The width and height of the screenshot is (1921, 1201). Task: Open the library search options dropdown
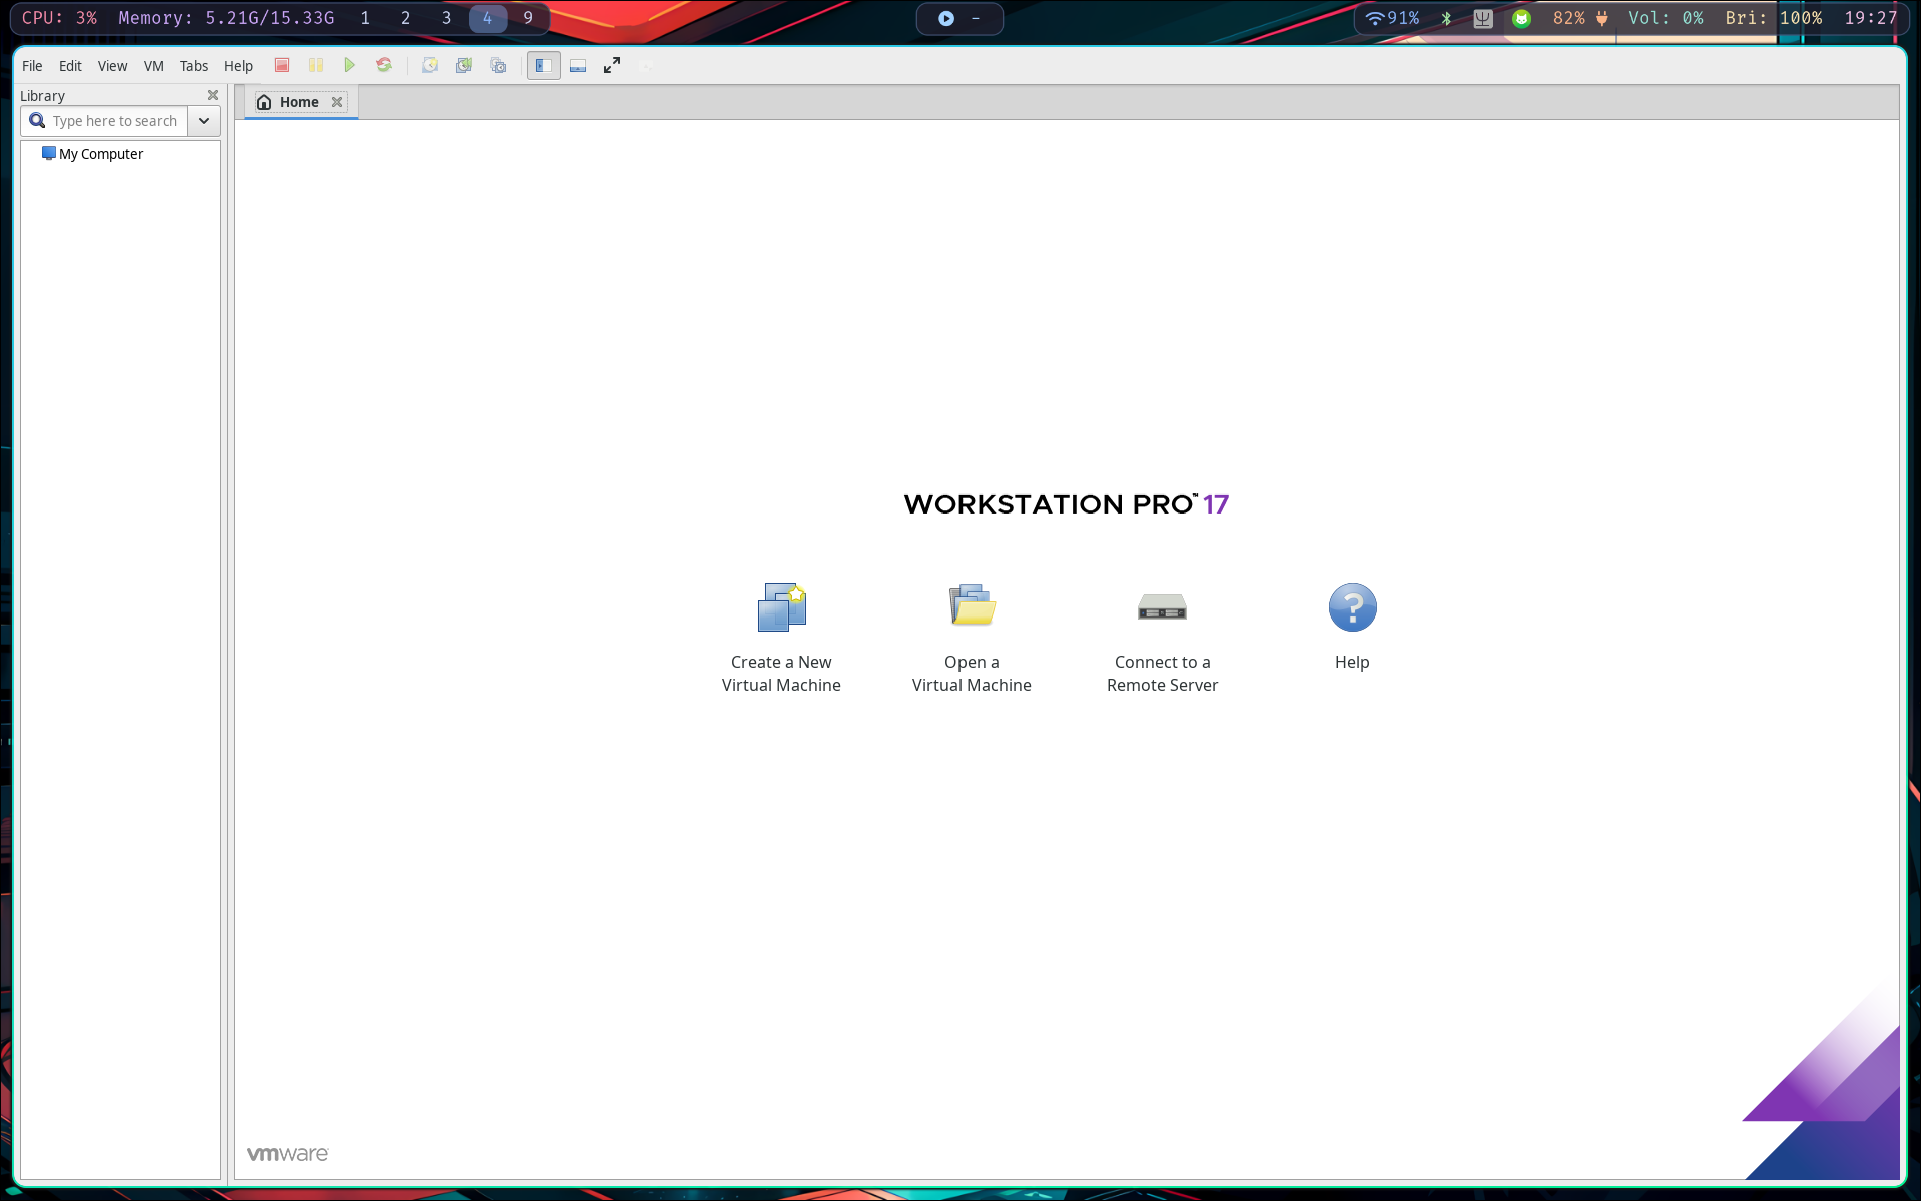pos(203,120)
